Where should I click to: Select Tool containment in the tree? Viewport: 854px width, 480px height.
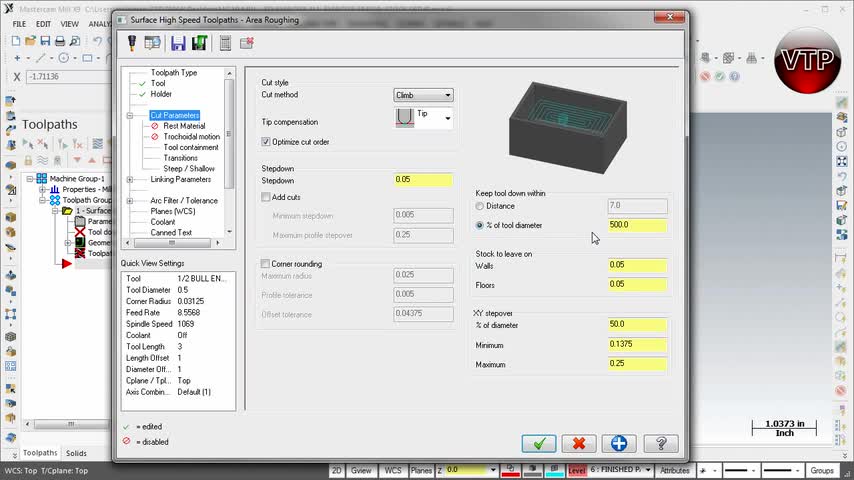tap(191, 147)
